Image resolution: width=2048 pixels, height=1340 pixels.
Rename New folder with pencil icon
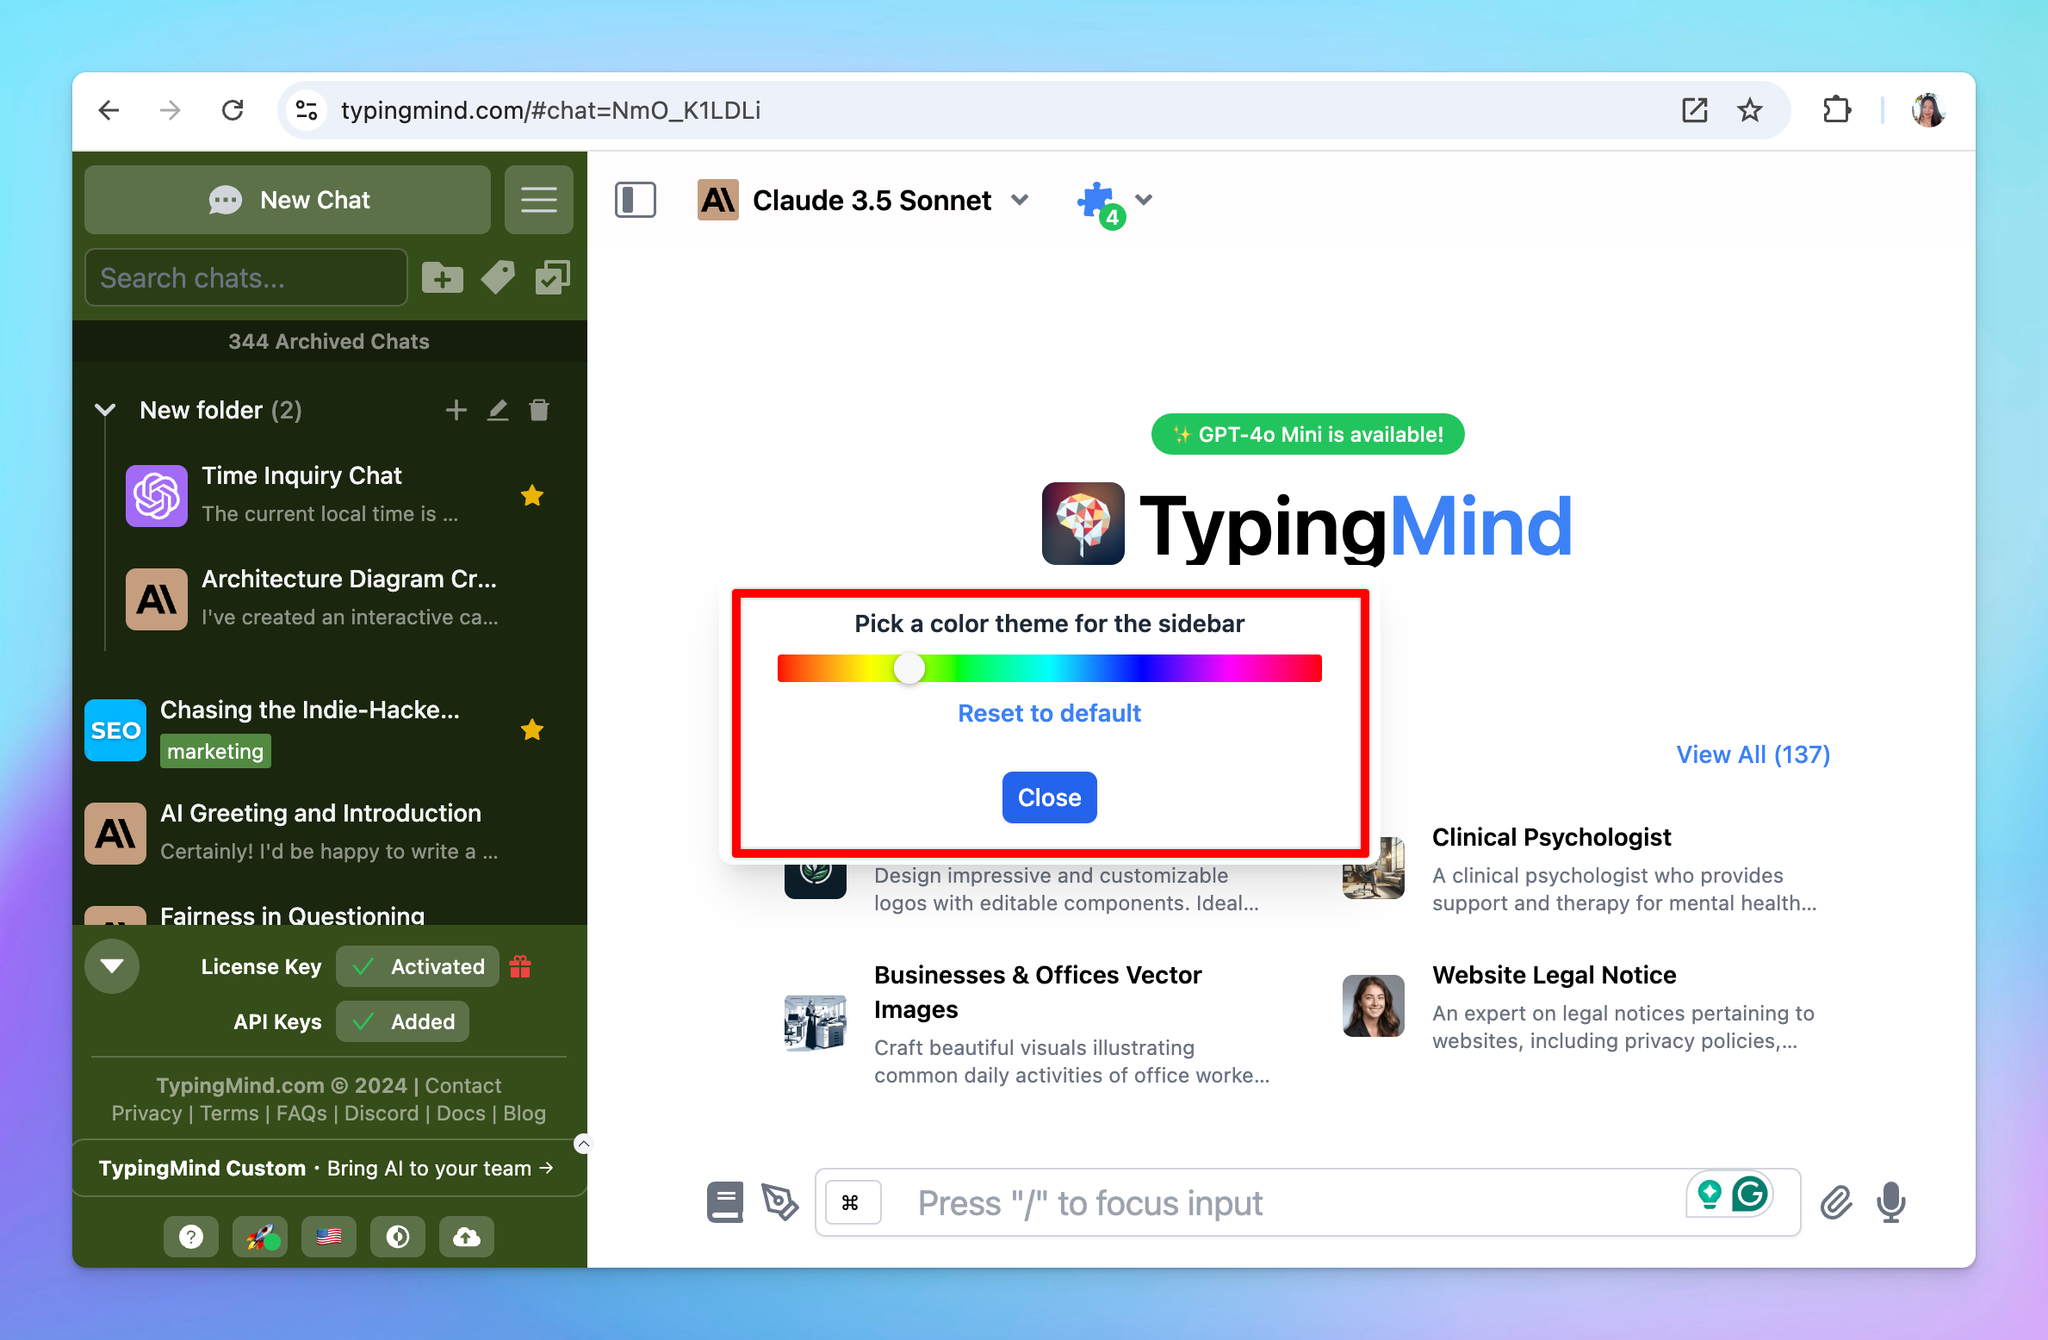click(498, 410)
